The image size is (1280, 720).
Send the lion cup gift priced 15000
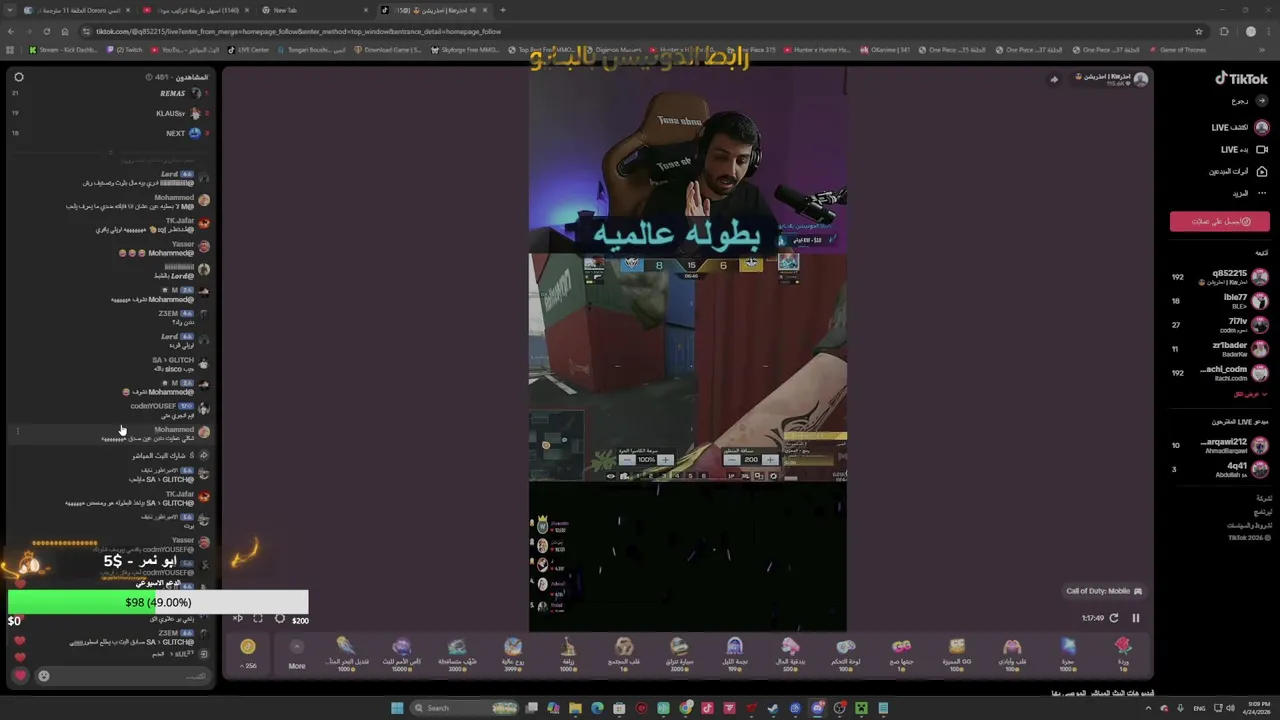pos(401,653)
